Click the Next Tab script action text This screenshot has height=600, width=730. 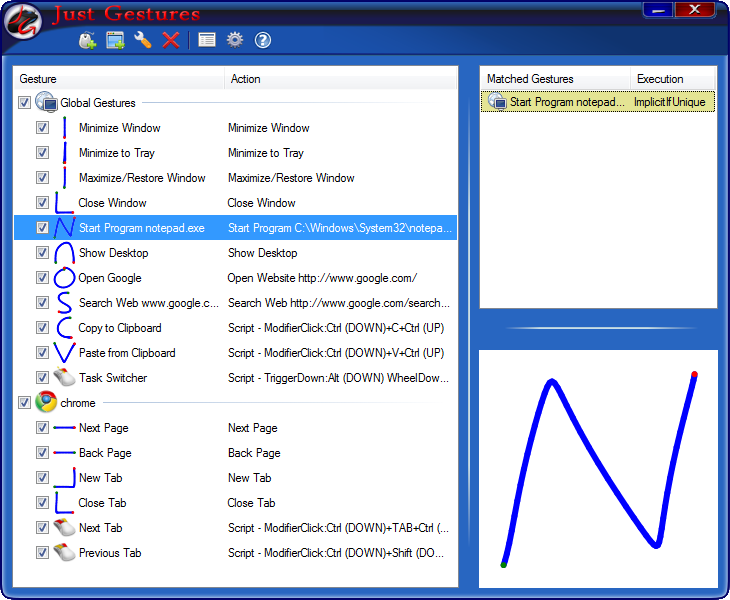pos(338,528)
